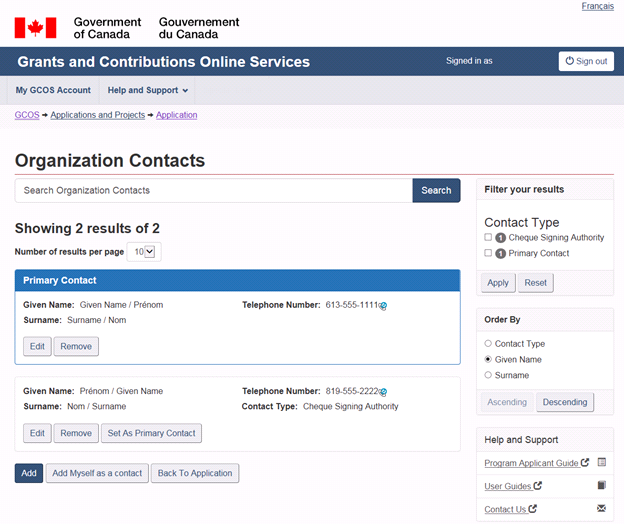Click the Program Applicant Guide document icon
This screenshot has width=624, height=524.
(x=601, y=463)
